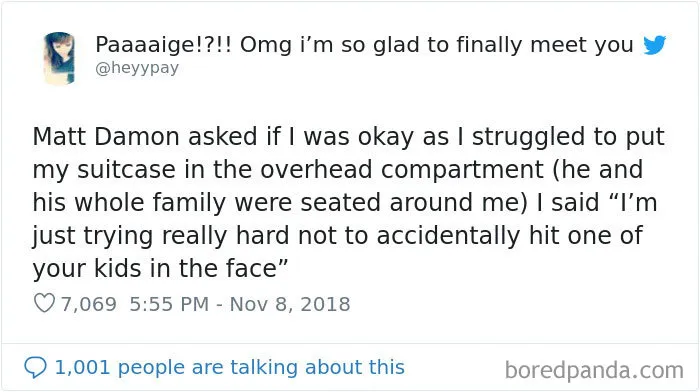Click the boredpanda.com watermark
The height and width of the screenshot is (392, 700).
click(594, 371)
